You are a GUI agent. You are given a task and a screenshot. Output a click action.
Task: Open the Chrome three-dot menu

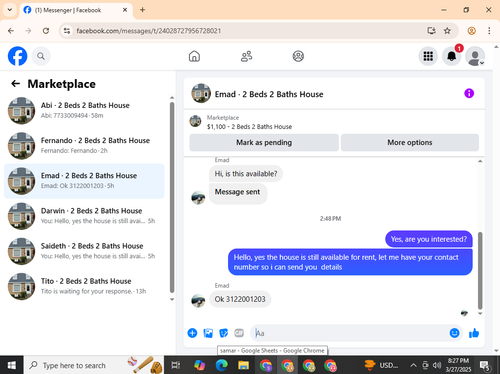point(489,31)
